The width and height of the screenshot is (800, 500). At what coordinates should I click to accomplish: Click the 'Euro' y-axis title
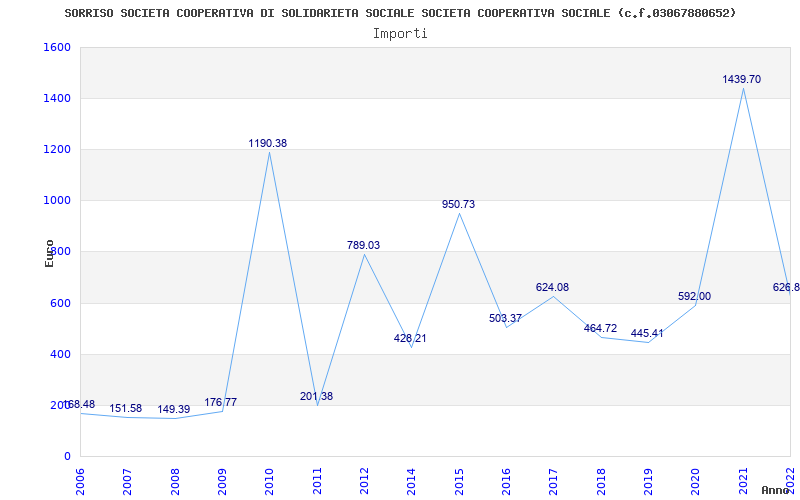[x=49, y=253]
